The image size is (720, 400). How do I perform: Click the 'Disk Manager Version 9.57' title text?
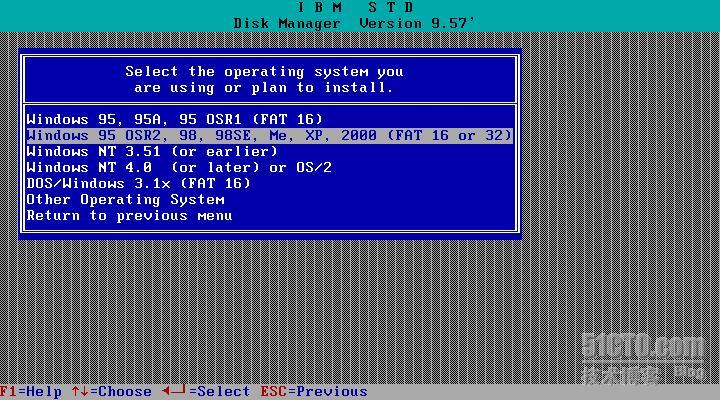click(x=354, y=23)
